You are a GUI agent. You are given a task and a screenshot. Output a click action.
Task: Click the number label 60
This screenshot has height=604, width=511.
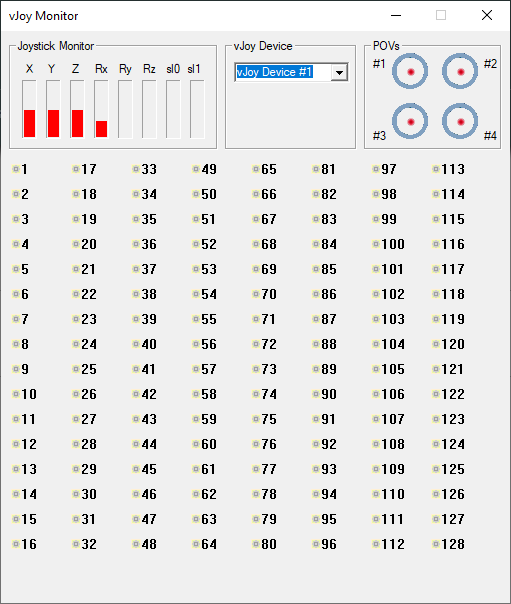click(209, 444)
